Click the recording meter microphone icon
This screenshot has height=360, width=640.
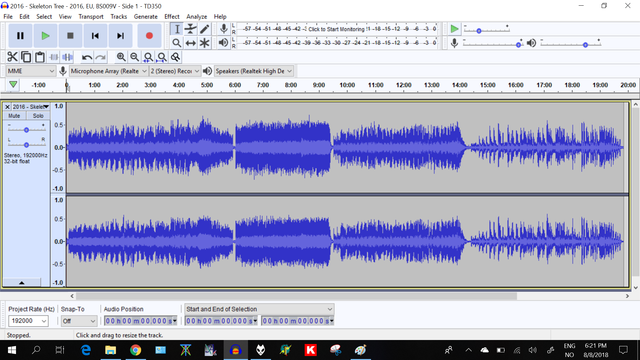[223, 29]
